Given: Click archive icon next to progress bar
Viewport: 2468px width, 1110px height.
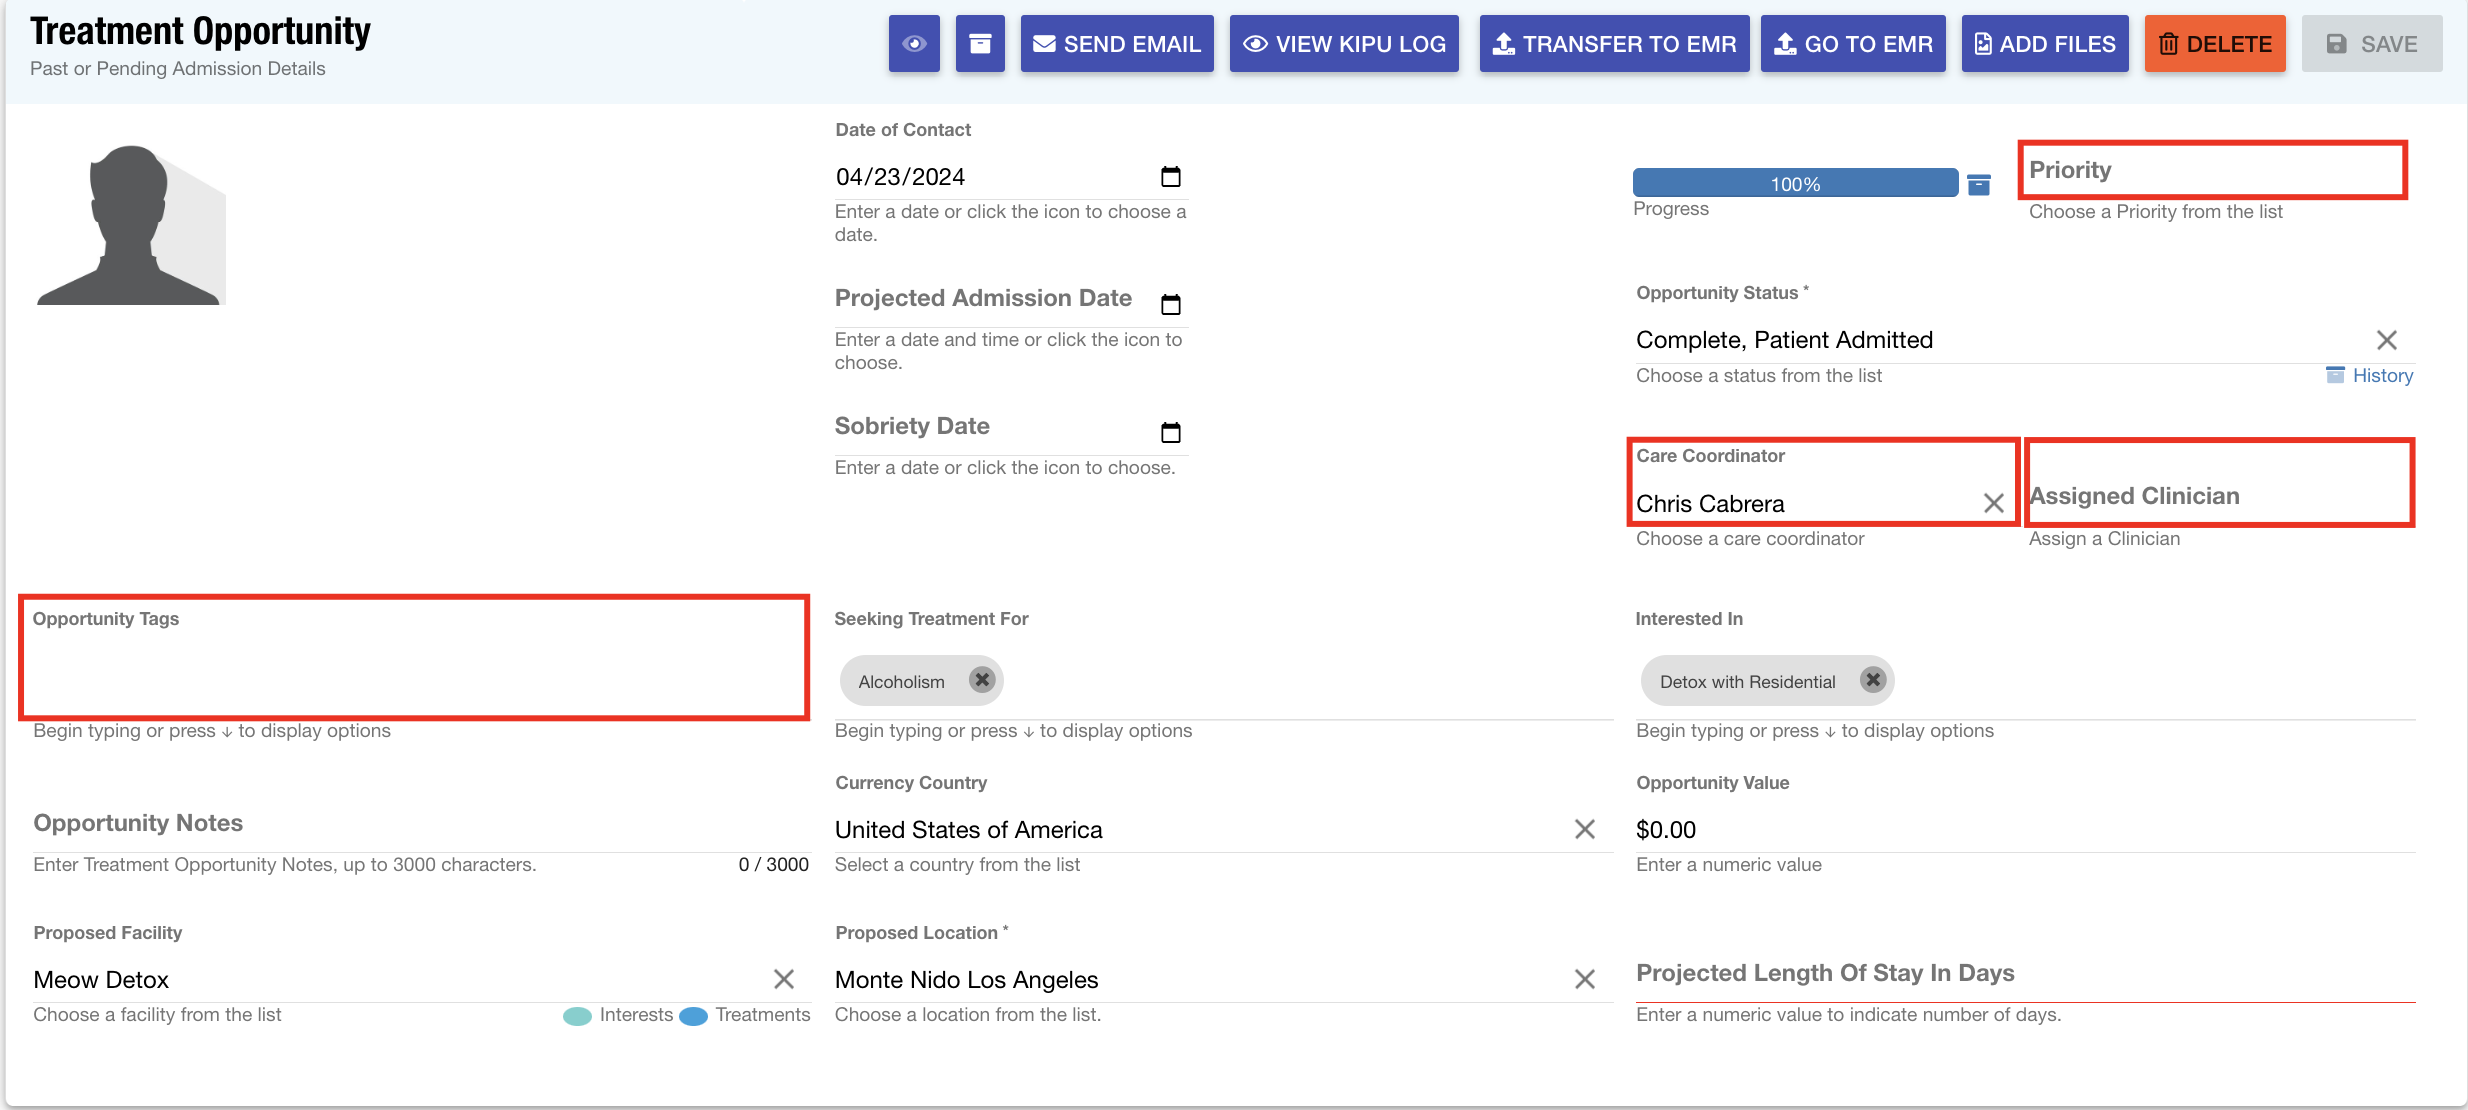Looking at the screenshot, I should 1978,185.
